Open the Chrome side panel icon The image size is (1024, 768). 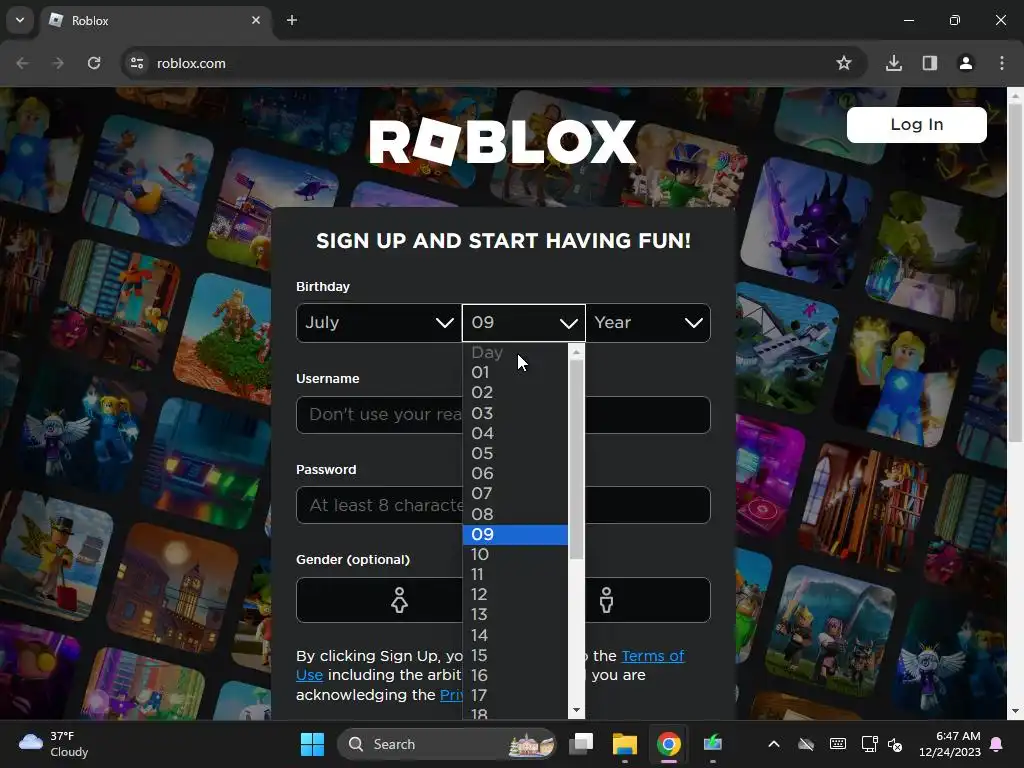point(930,63)
